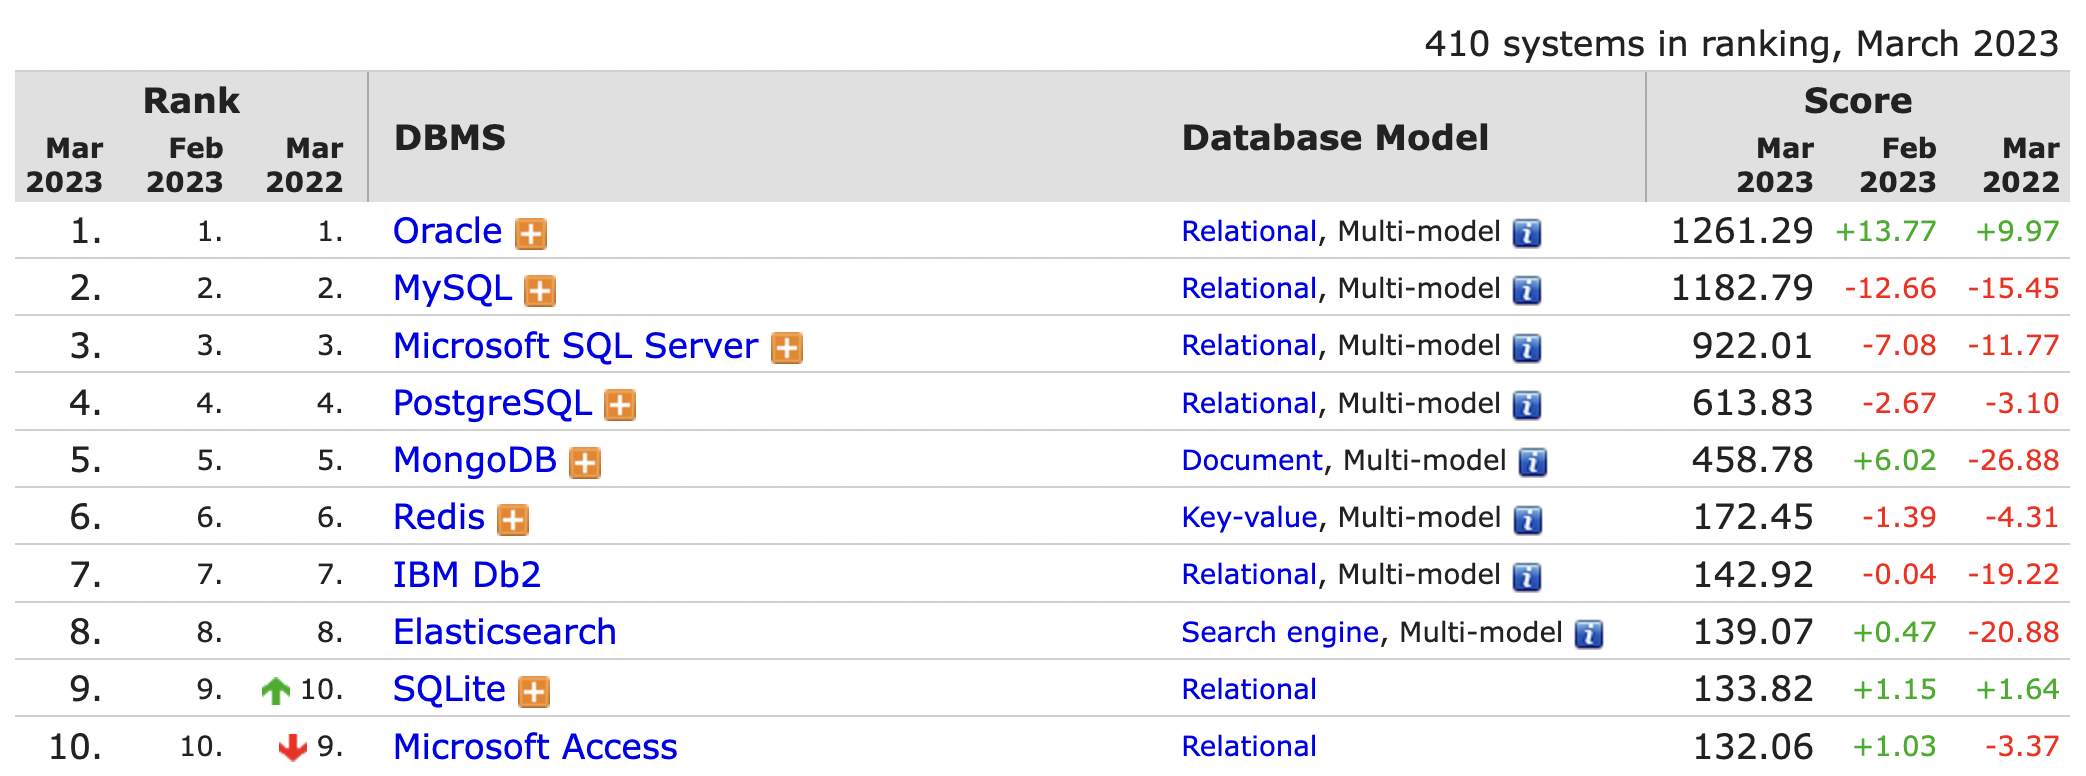
Task: Click the plus icon next to MongoDB
Action: [x=585, y=463]
